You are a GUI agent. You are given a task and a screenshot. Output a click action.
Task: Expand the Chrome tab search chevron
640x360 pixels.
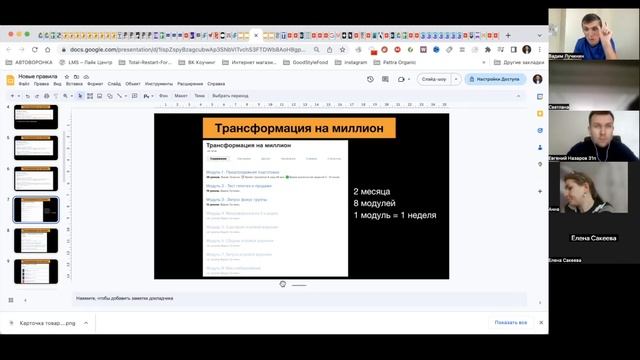[x=540, y=36]
